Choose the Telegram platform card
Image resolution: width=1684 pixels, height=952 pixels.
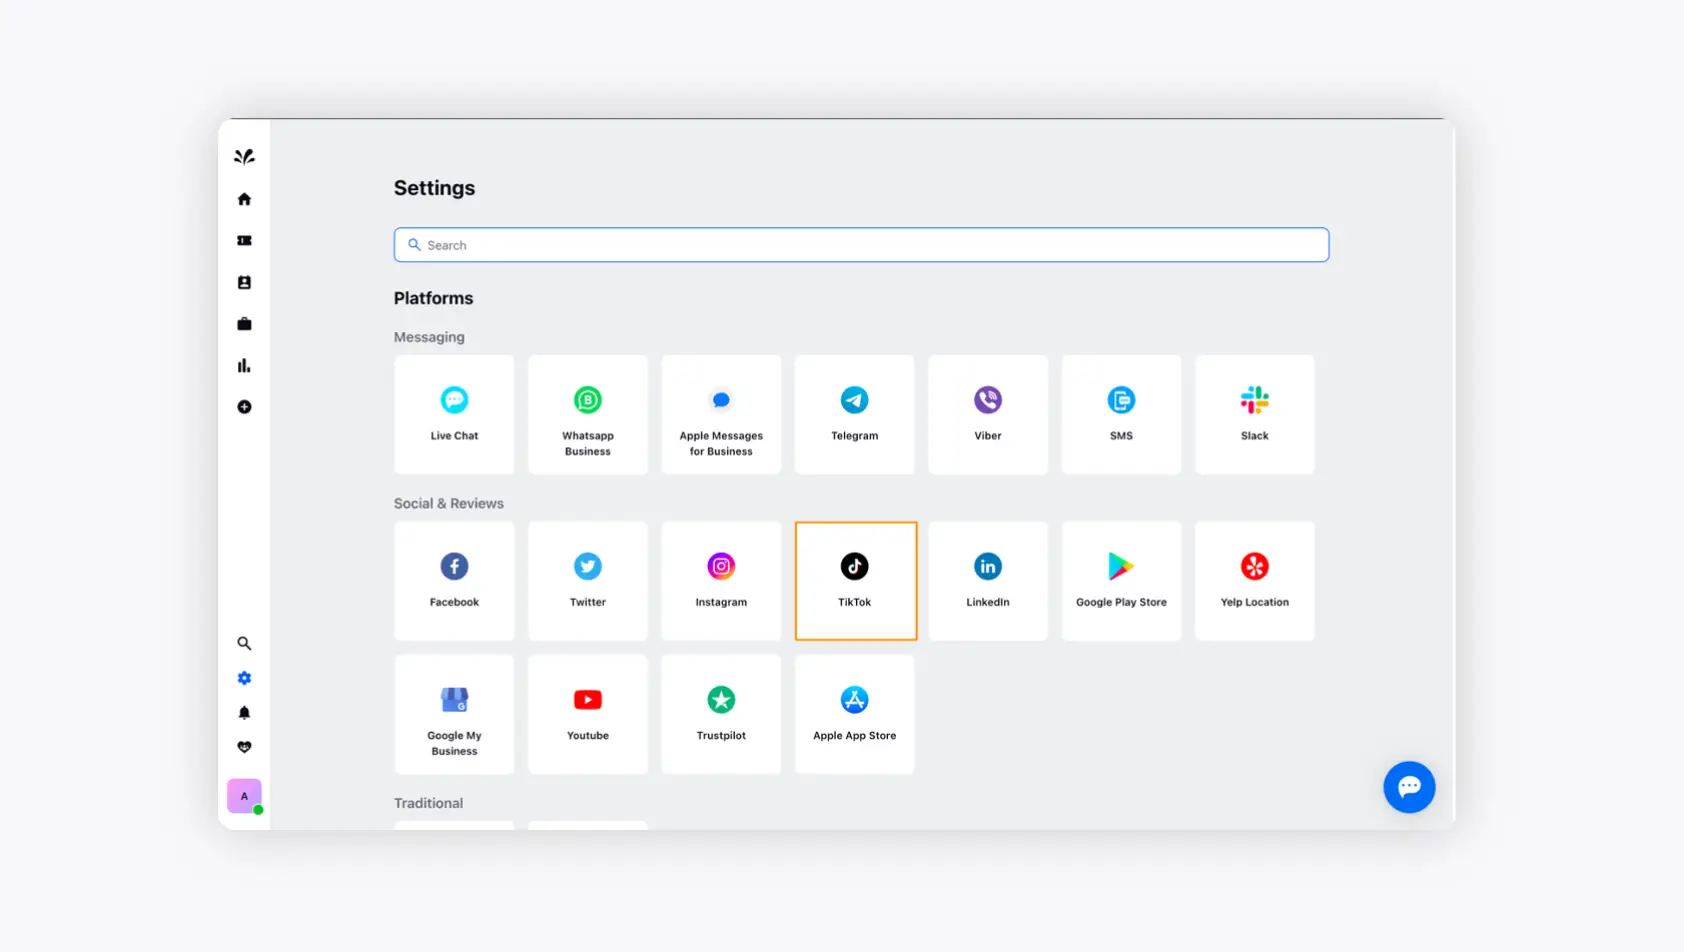[x=855, y=414]
